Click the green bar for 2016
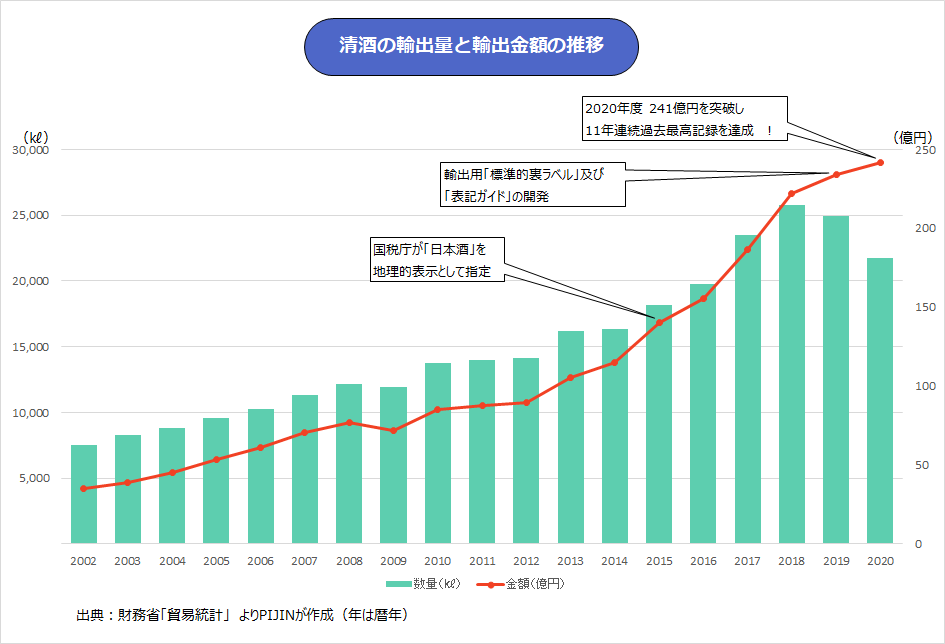The width and height of the screenshot is (945, 644). point(703,414)
